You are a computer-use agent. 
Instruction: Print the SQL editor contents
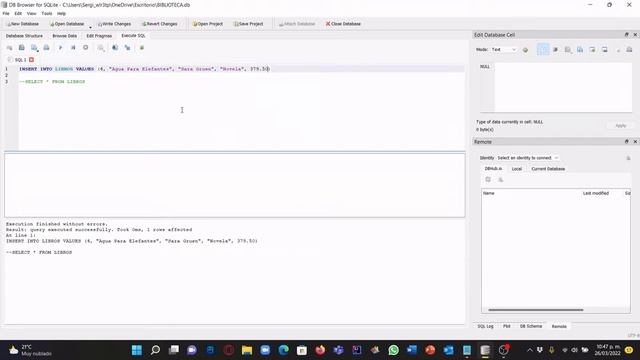pyautogui.click(x=47, y=48)
